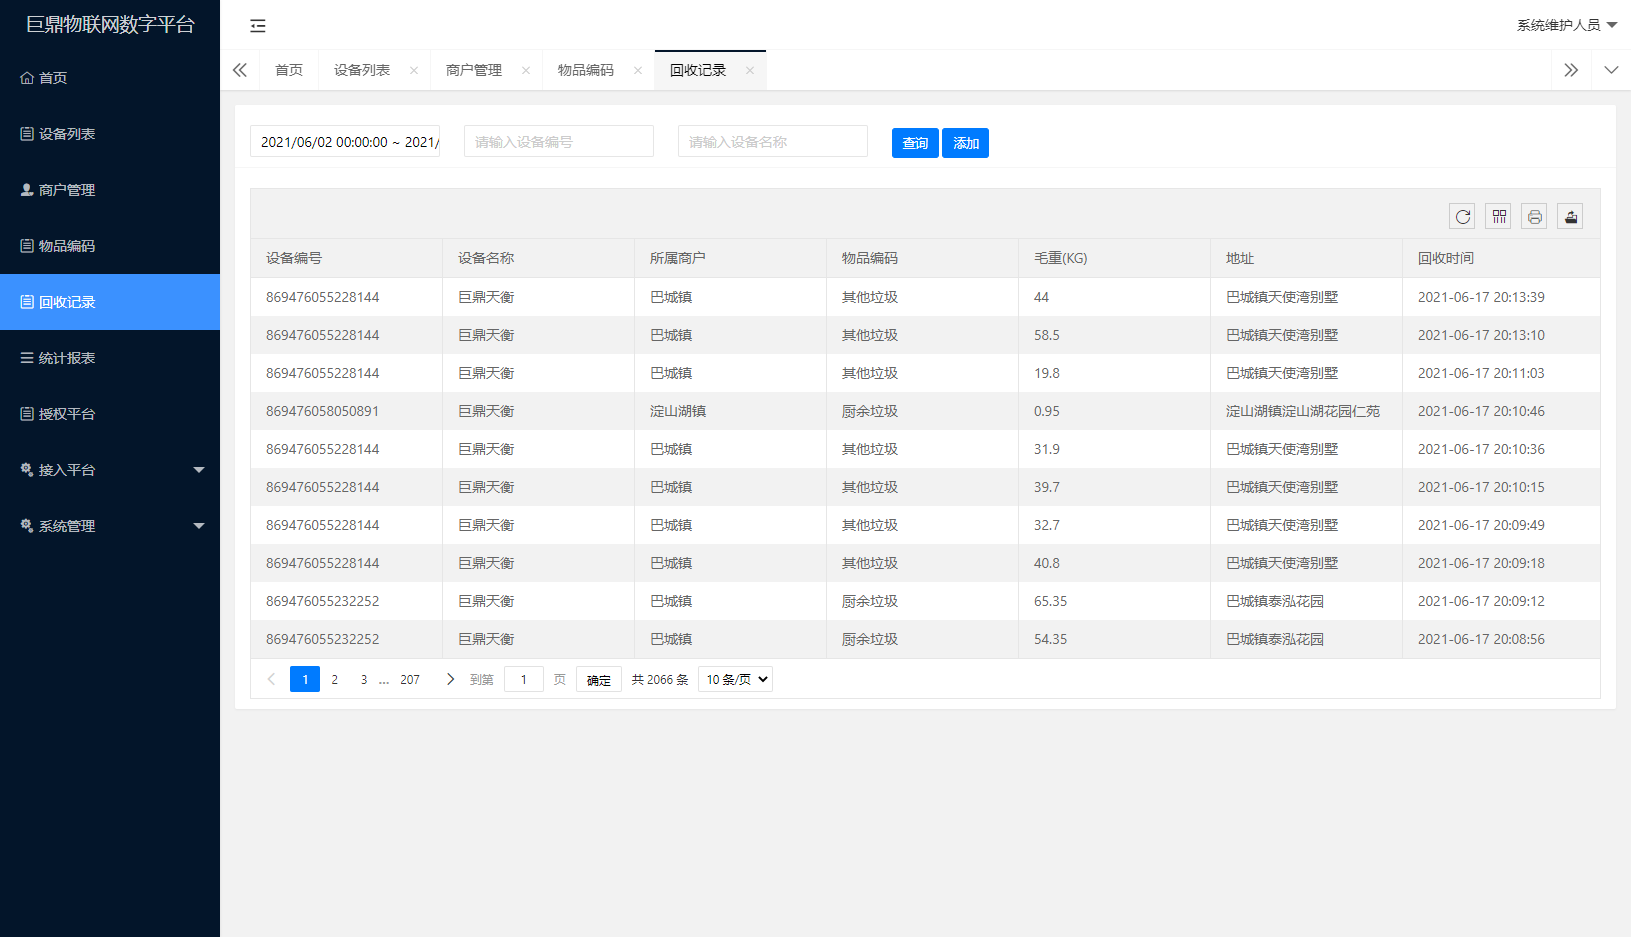Close the 物品编码 tab
Image resolution: width=1631 pixels, height=937 pixels.
coord(638,70)
